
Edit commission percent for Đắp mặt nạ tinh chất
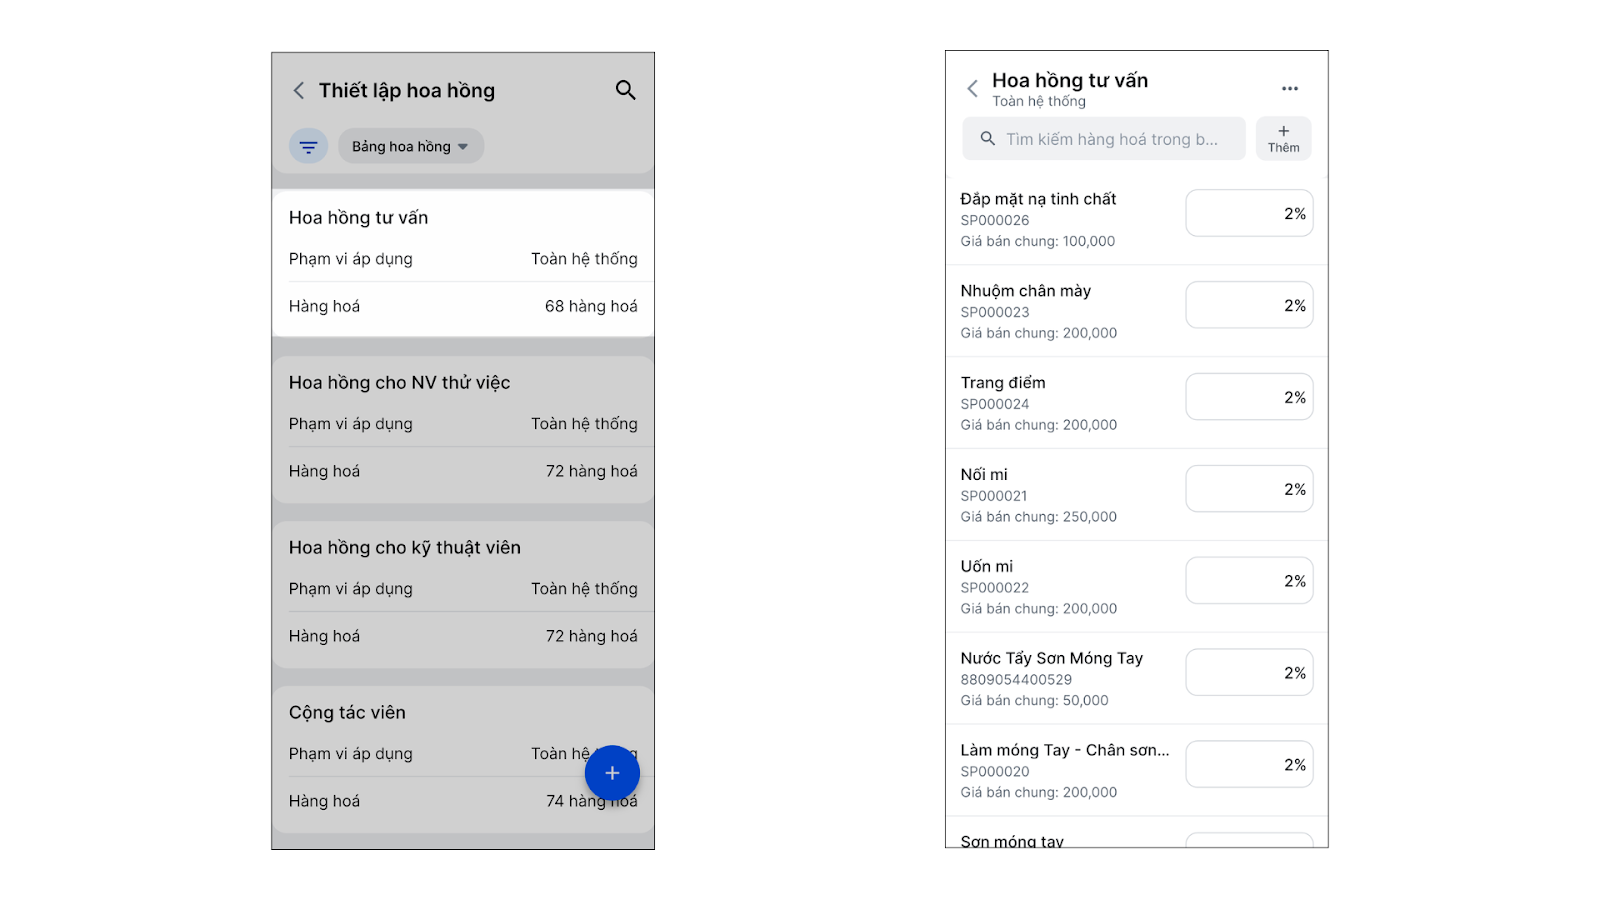tap(1249, 214)
